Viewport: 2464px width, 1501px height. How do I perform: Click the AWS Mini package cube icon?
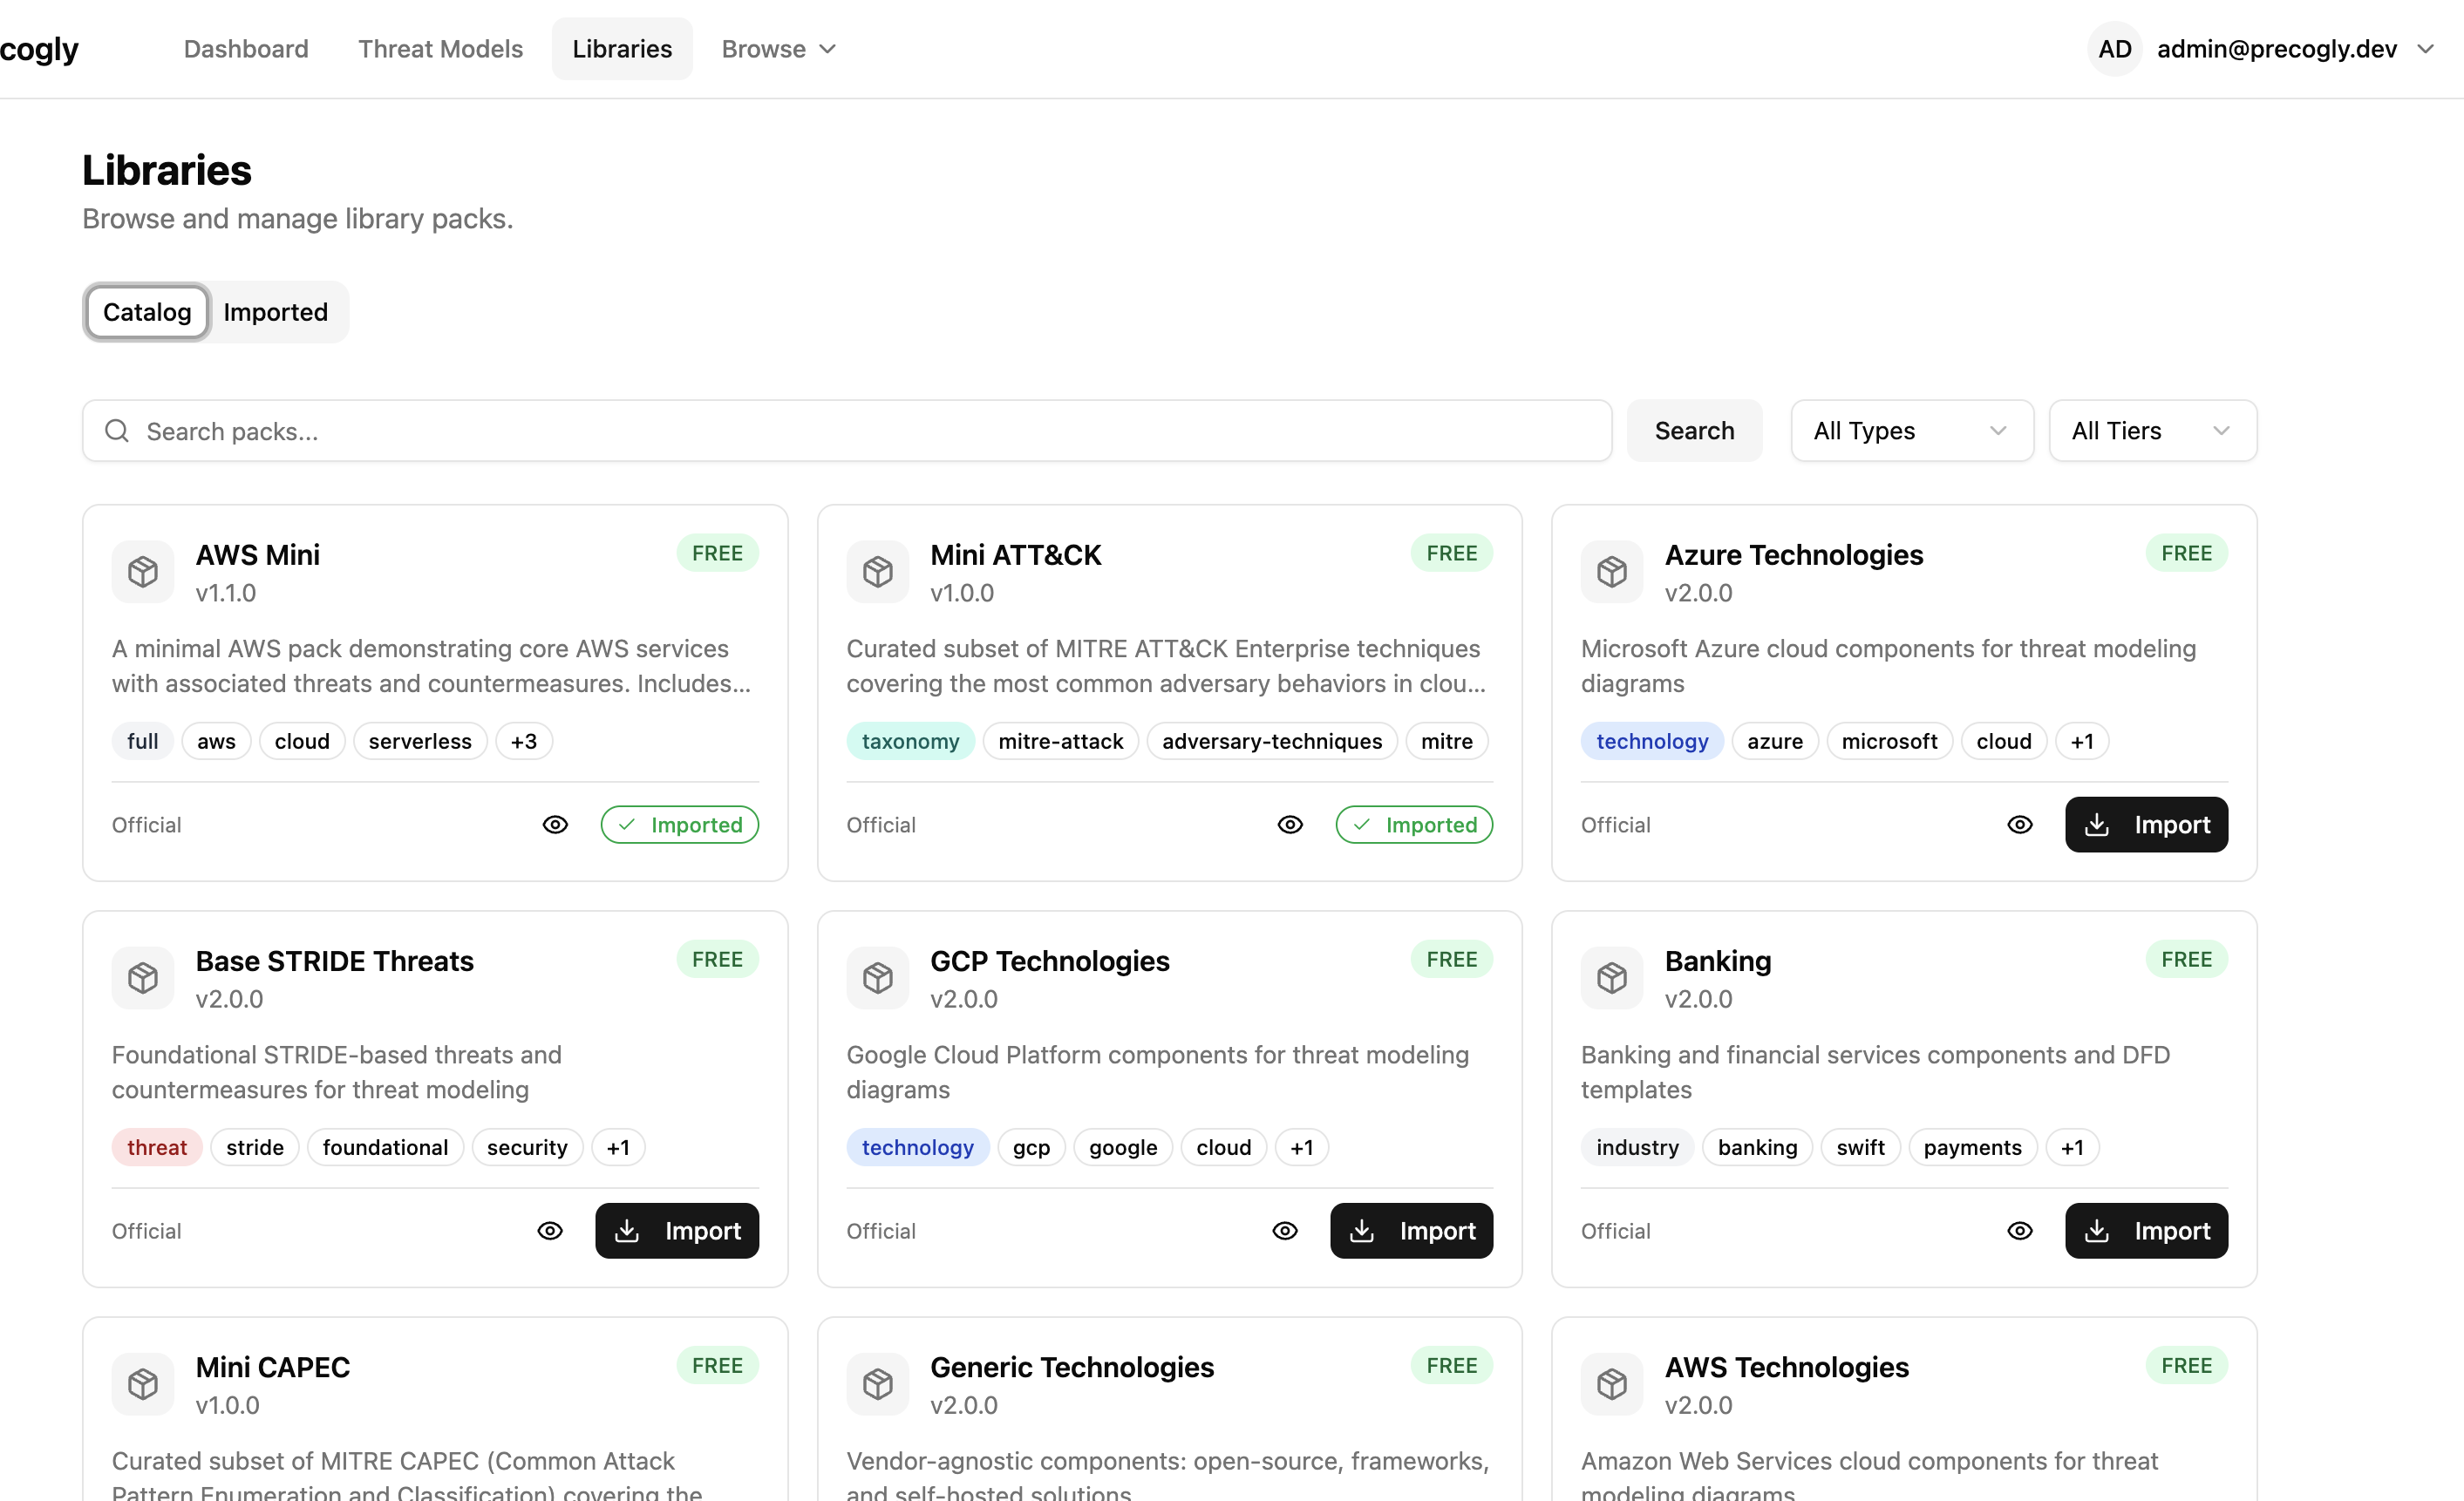[143, 572]
